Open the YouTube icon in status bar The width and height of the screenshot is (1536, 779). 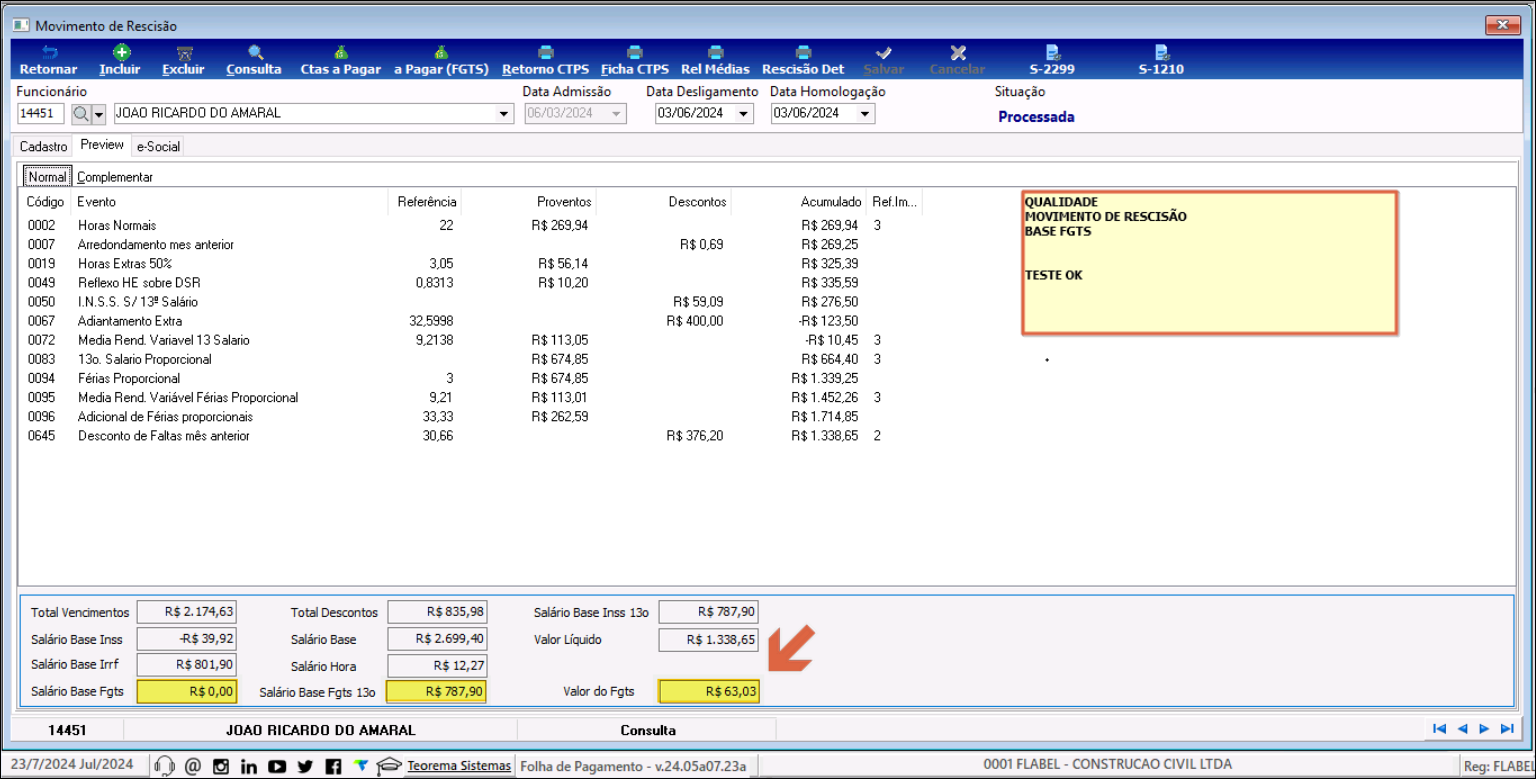(277, 766)
